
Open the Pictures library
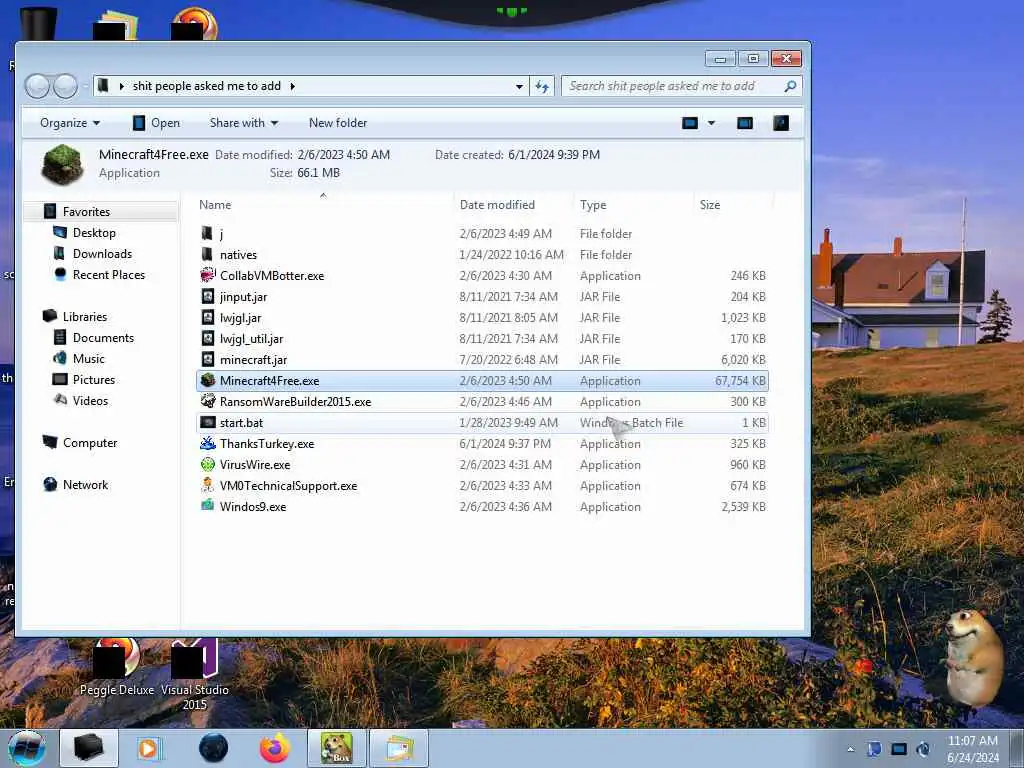[x=94, y=379]
